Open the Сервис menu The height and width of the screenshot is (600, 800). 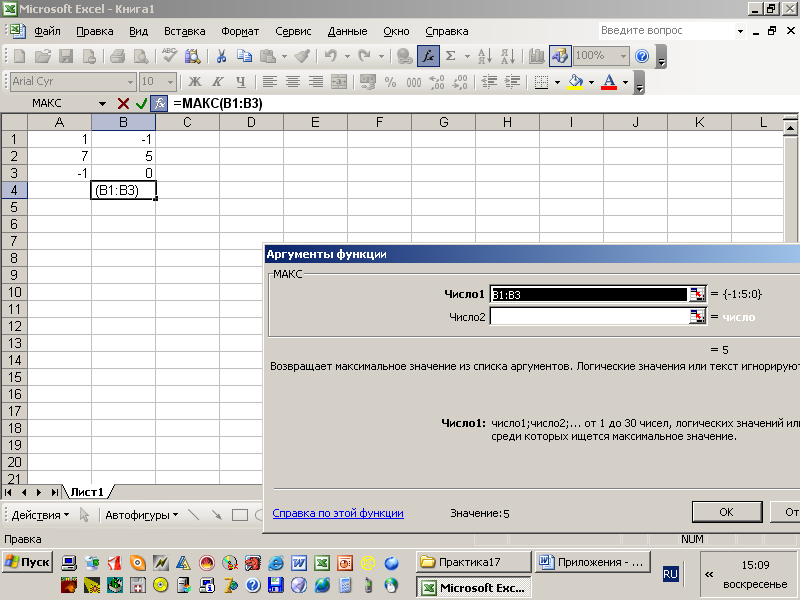(x=293, y=31)
